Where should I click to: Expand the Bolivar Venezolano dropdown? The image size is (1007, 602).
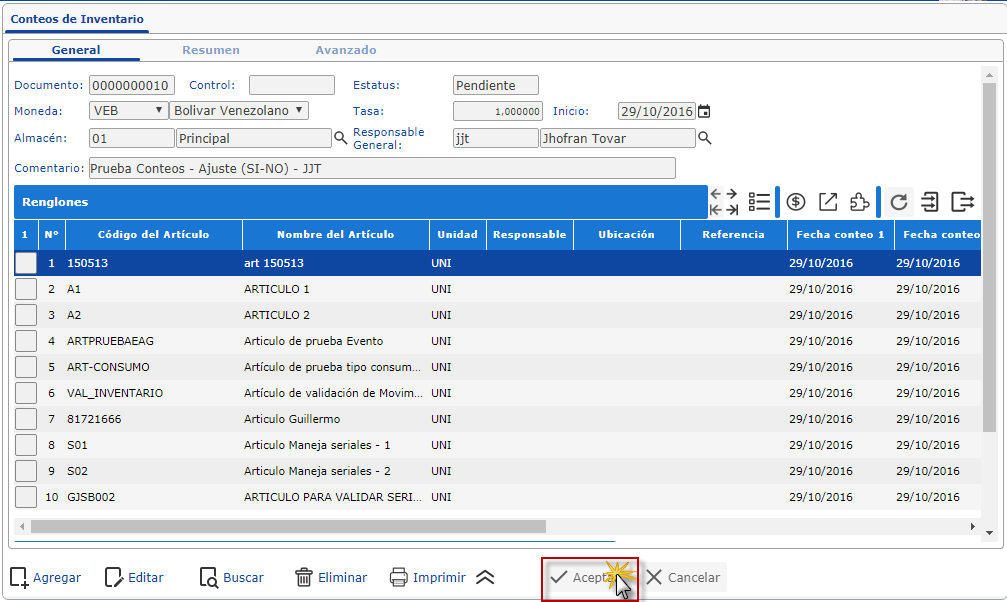239,111
